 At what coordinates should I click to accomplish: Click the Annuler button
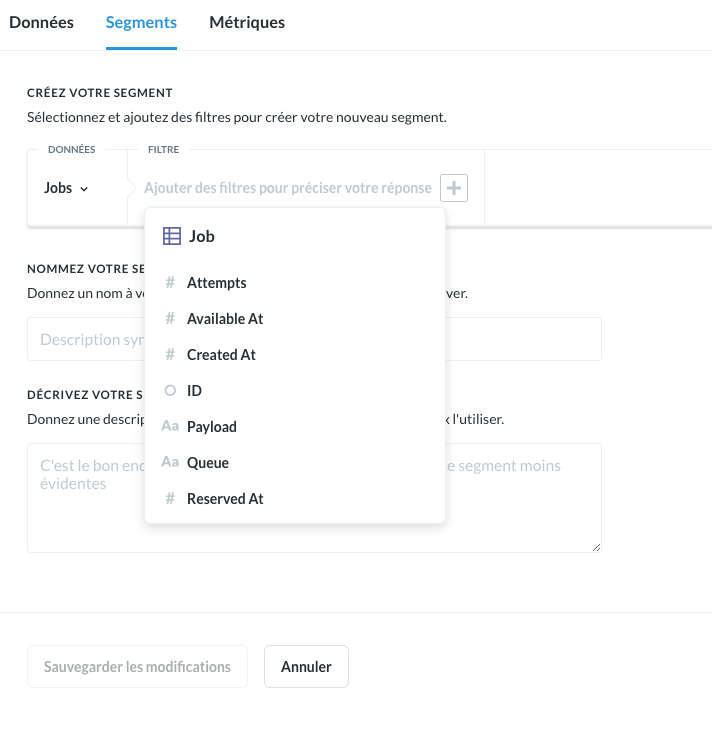tap(306, 666)
